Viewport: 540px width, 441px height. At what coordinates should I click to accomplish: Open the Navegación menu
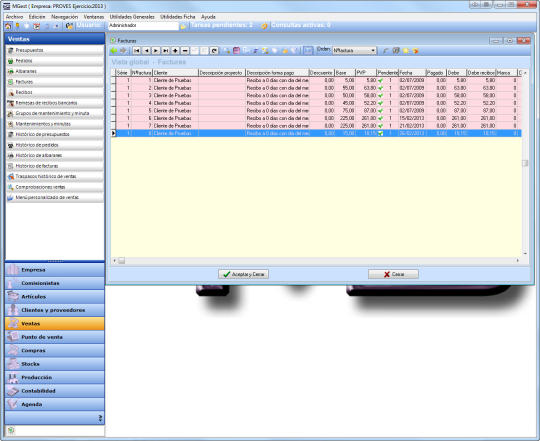(64, 17)
